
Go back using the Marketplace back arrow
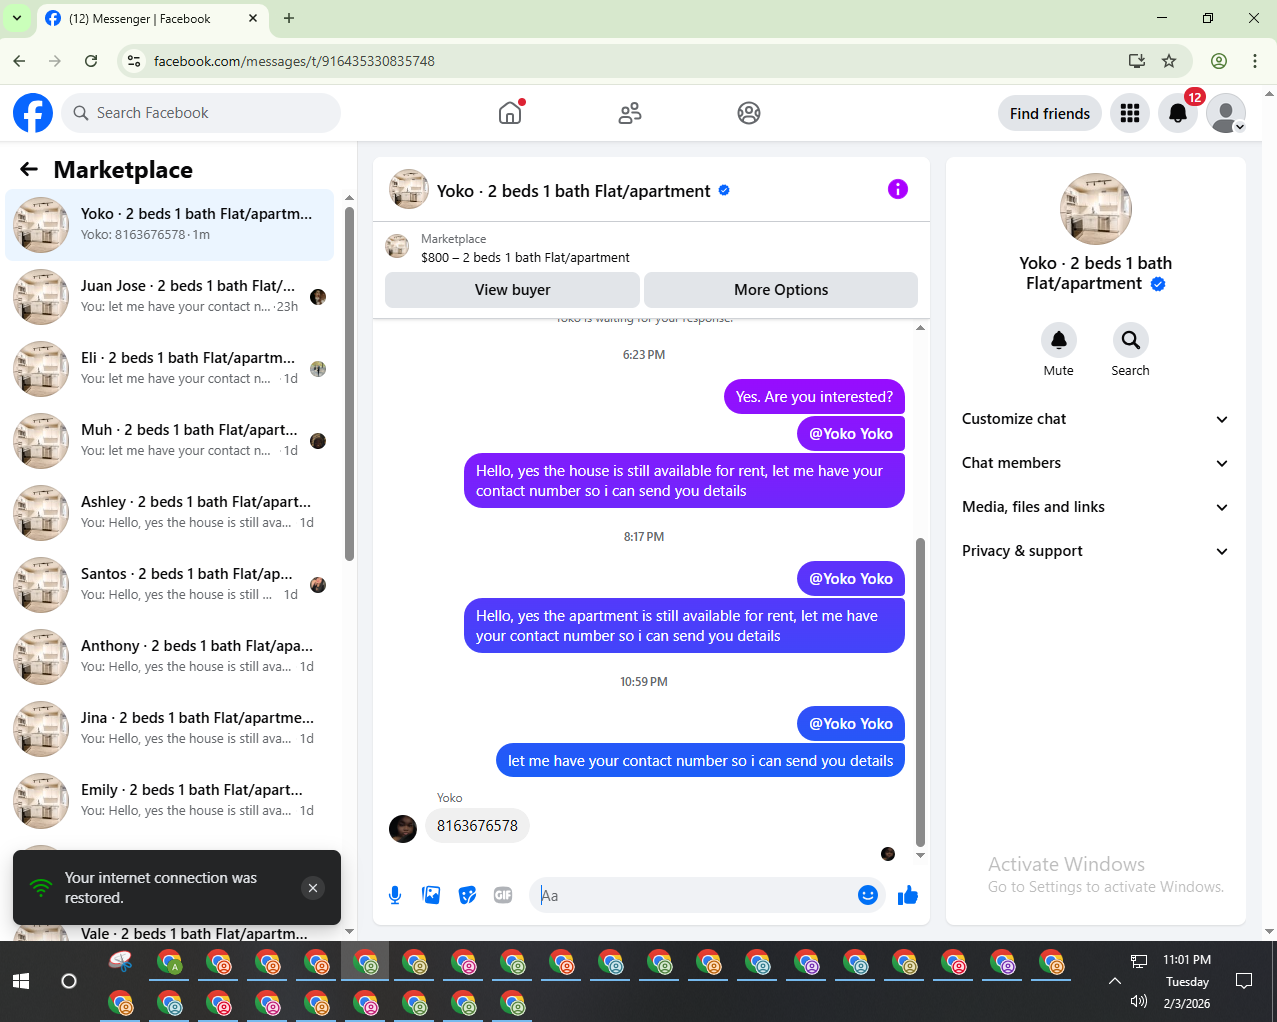29,170
